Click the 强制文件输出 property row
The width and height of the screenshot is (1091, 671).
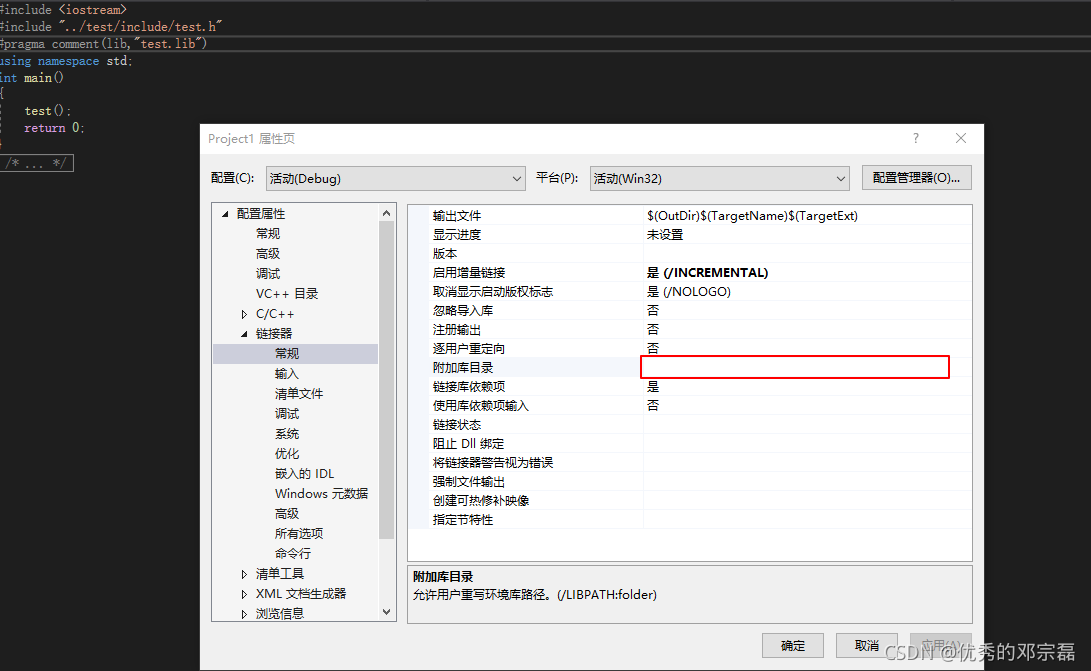point(690,482)
